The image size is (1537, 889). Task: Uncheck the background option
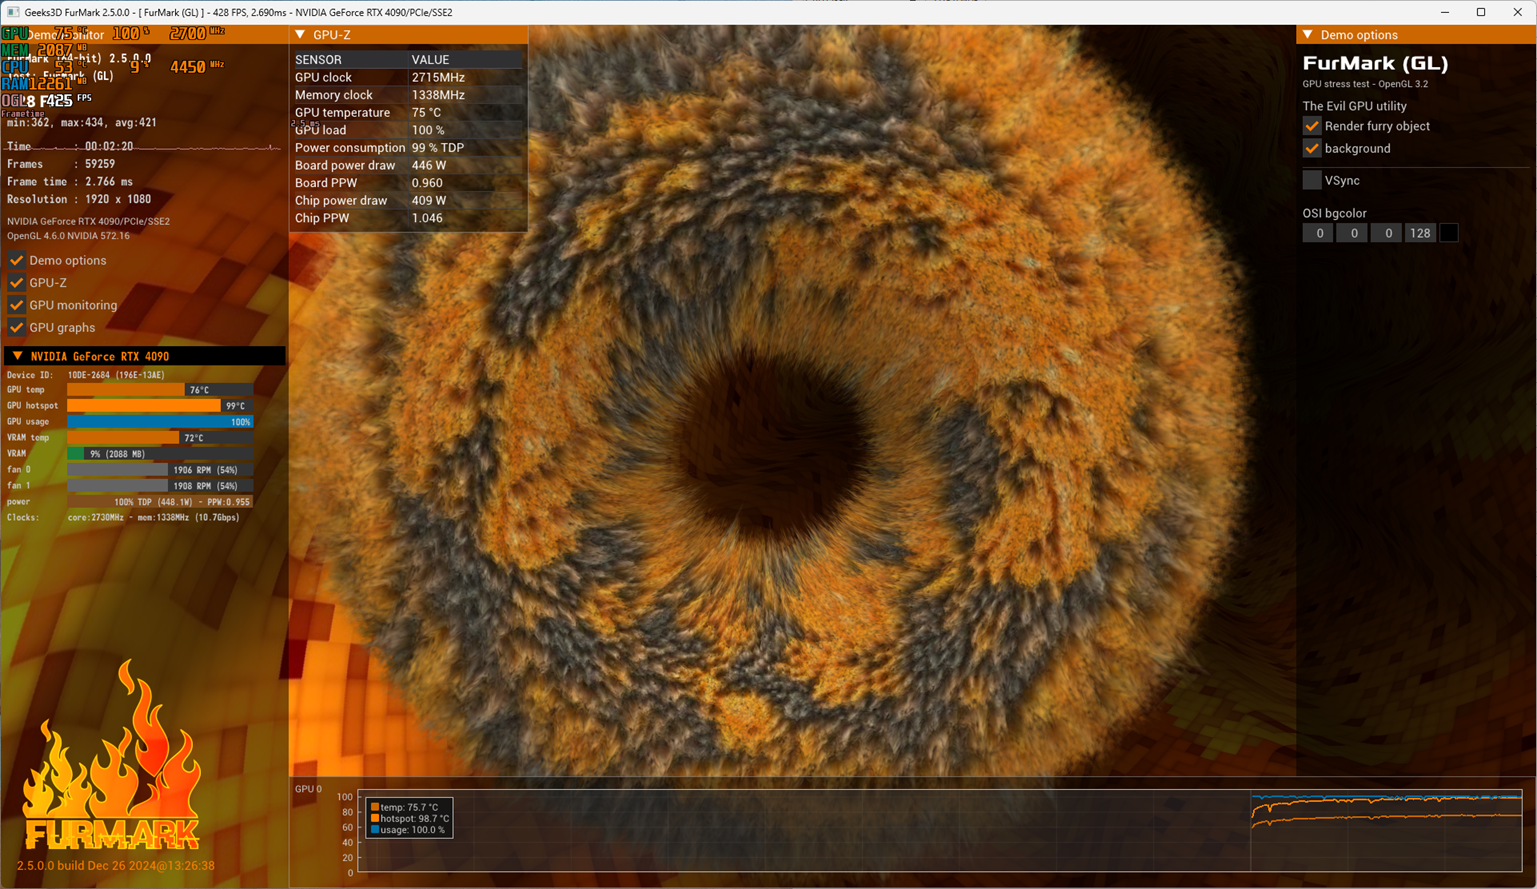[1312, 148]
